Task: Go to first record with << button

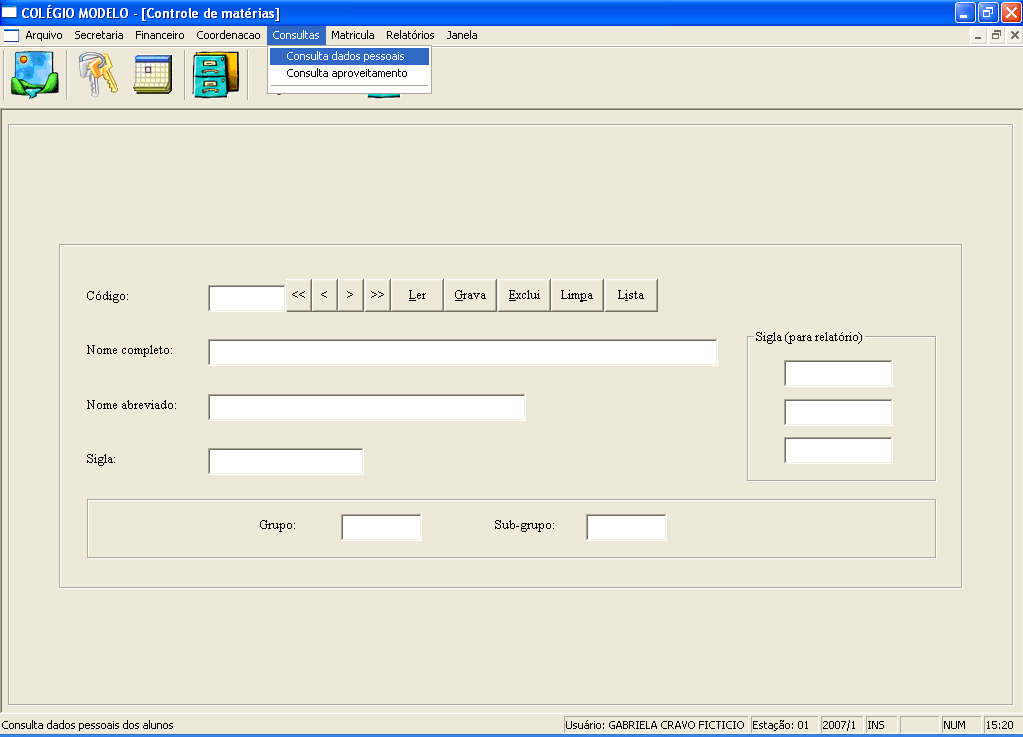Action: point(298,295)
